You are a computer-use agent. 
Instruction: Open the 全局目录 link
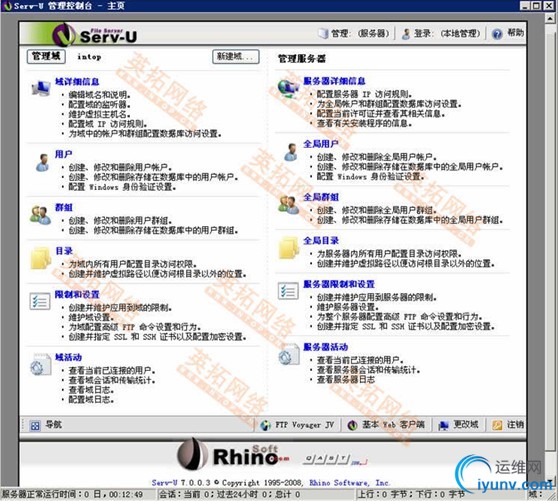point(321,241)
